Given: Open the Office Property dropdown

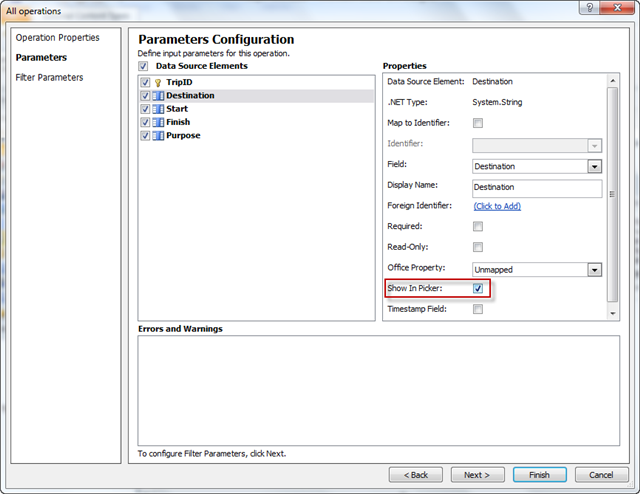Looking at the screenshot, I should click(594, 270).
